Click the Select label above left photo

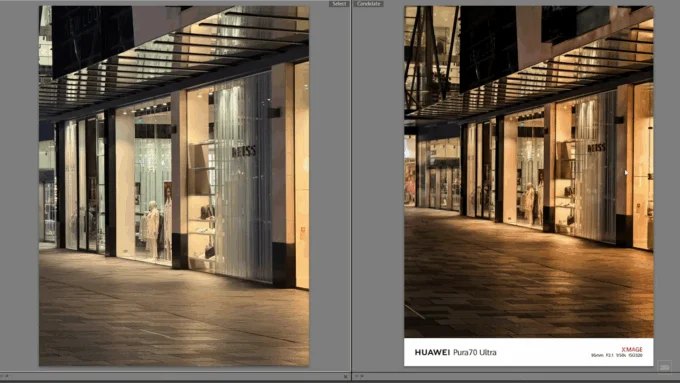[339, 3]
